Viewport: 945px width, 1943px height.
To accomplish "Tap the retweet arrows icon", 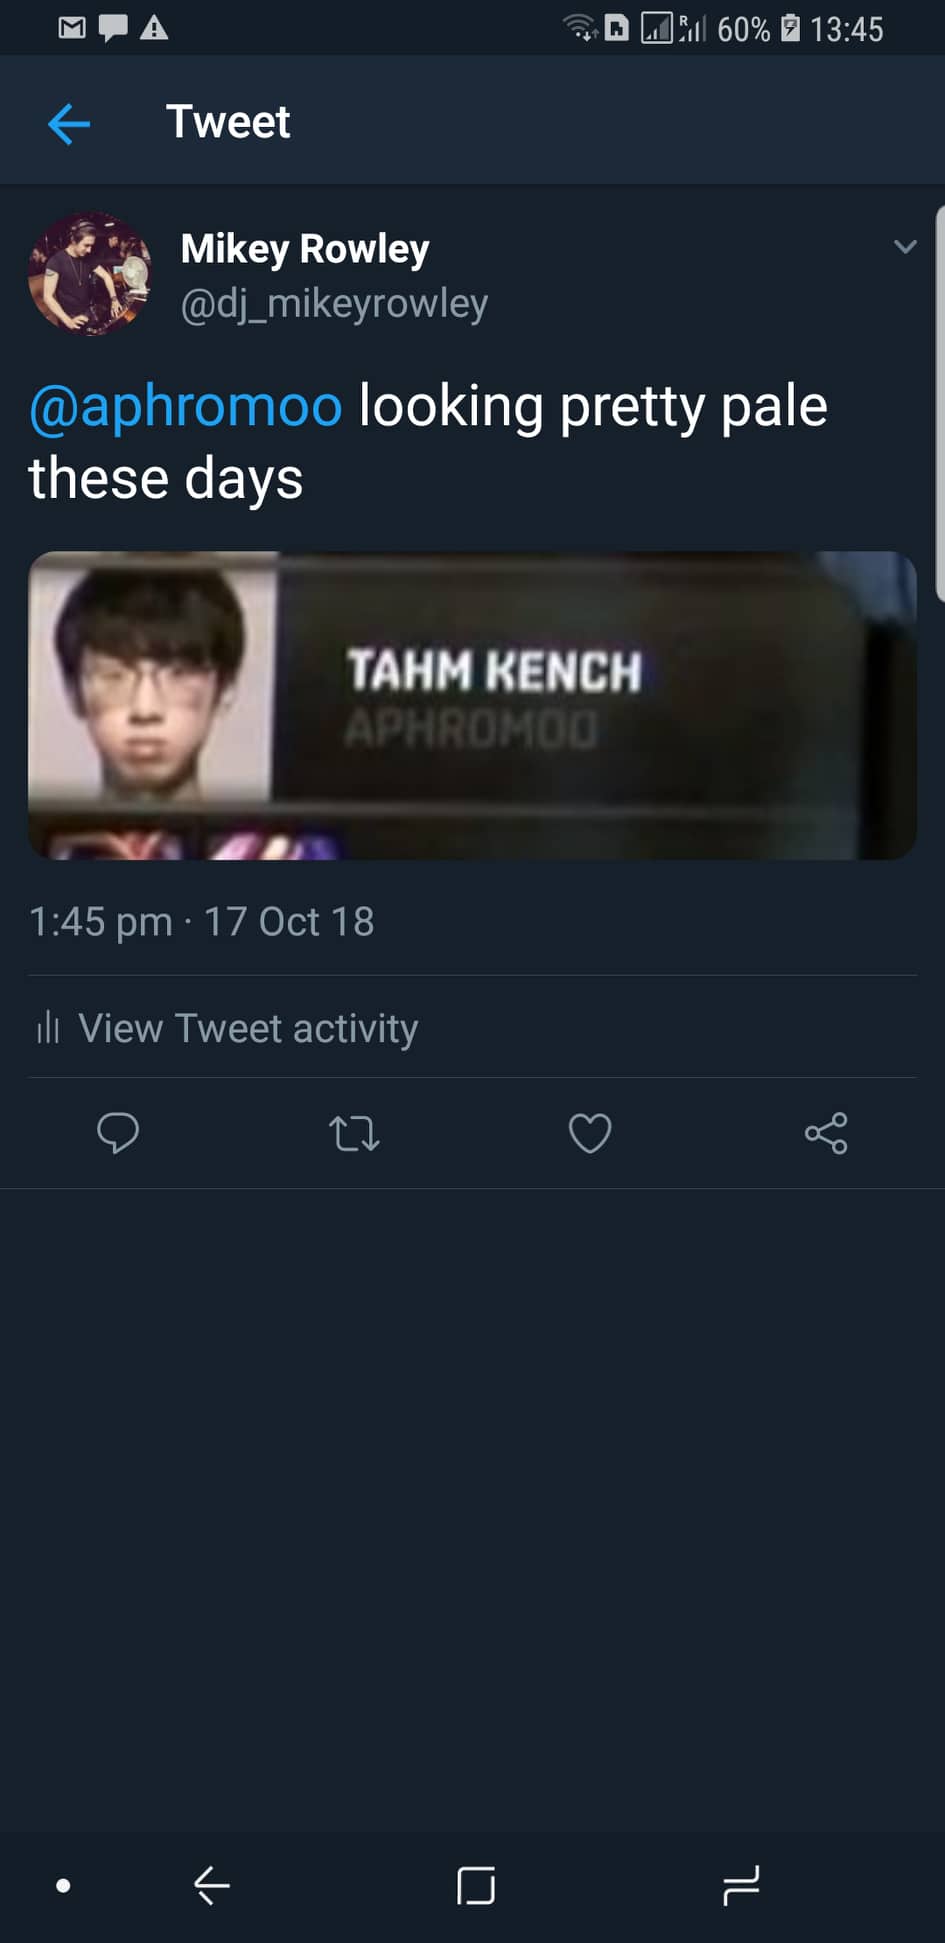I will [354, 1133].
